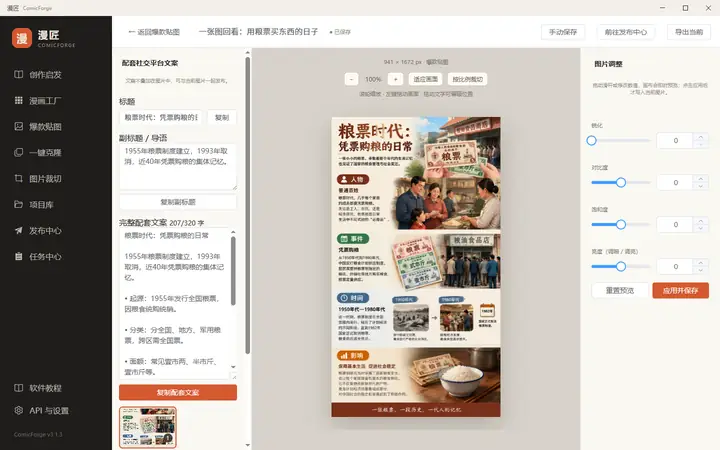720x450 pixels.
Task: Click the 重置预览 button
Action: coord(620,290)
